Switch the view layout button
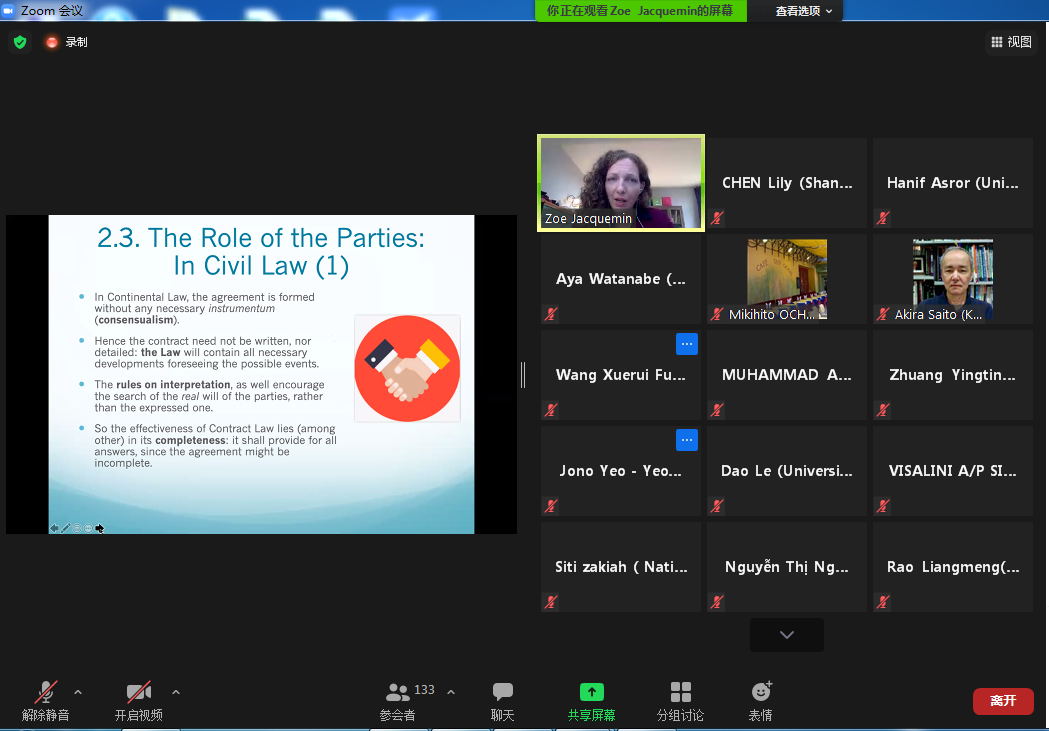Screen dimensions: 1049x731 point(1011,42)
